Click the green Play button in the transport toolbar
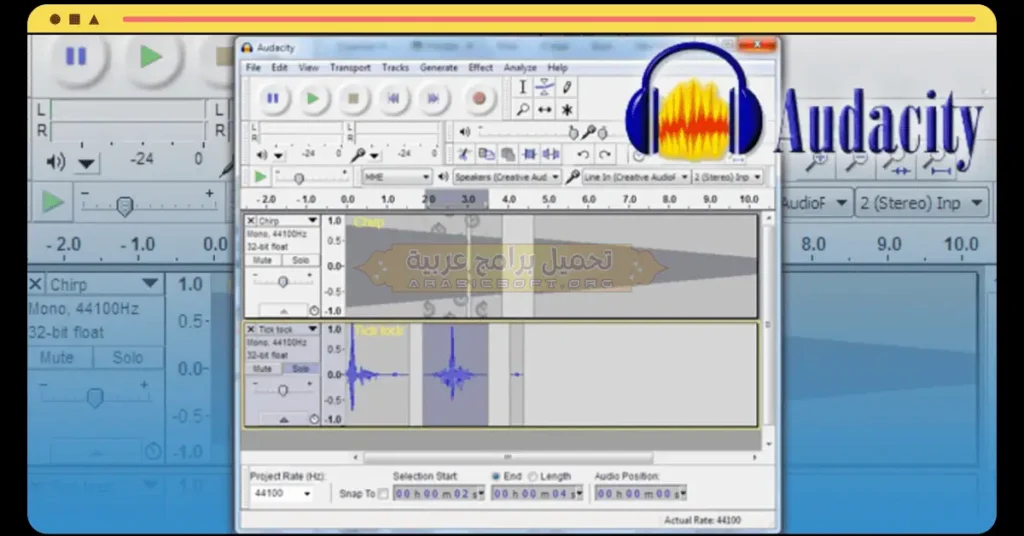Screen dimensions: 1024x536 point(313,99)
